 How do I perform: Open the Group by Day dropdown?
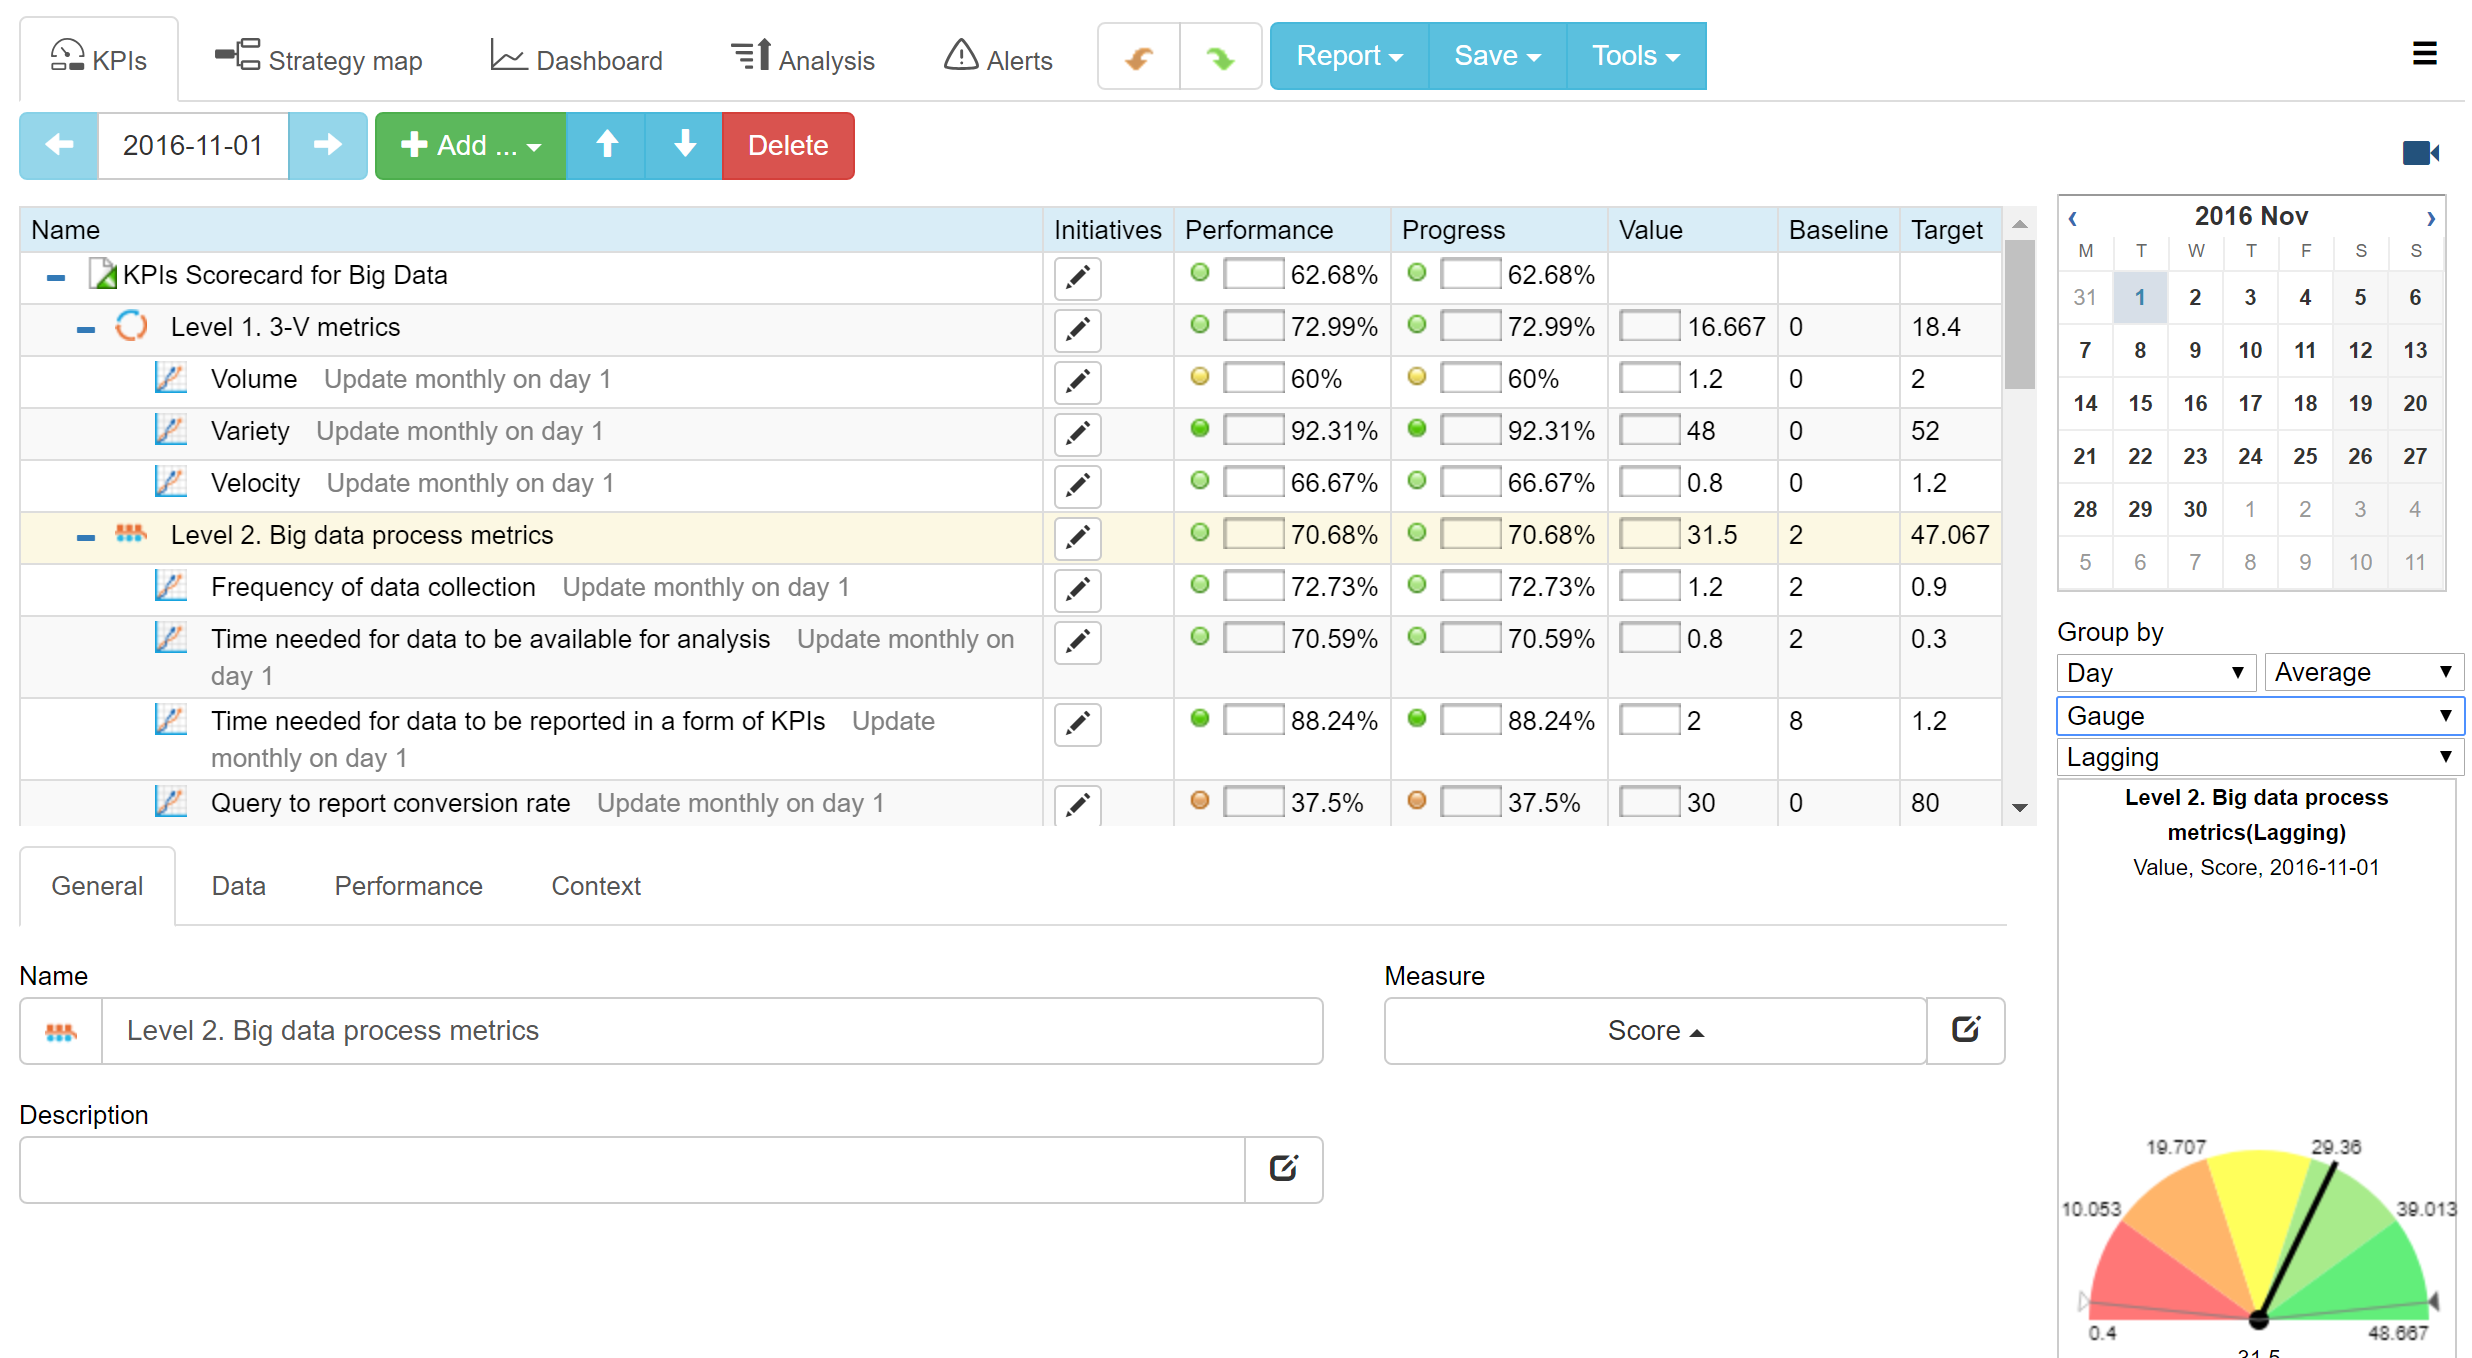2154,672
